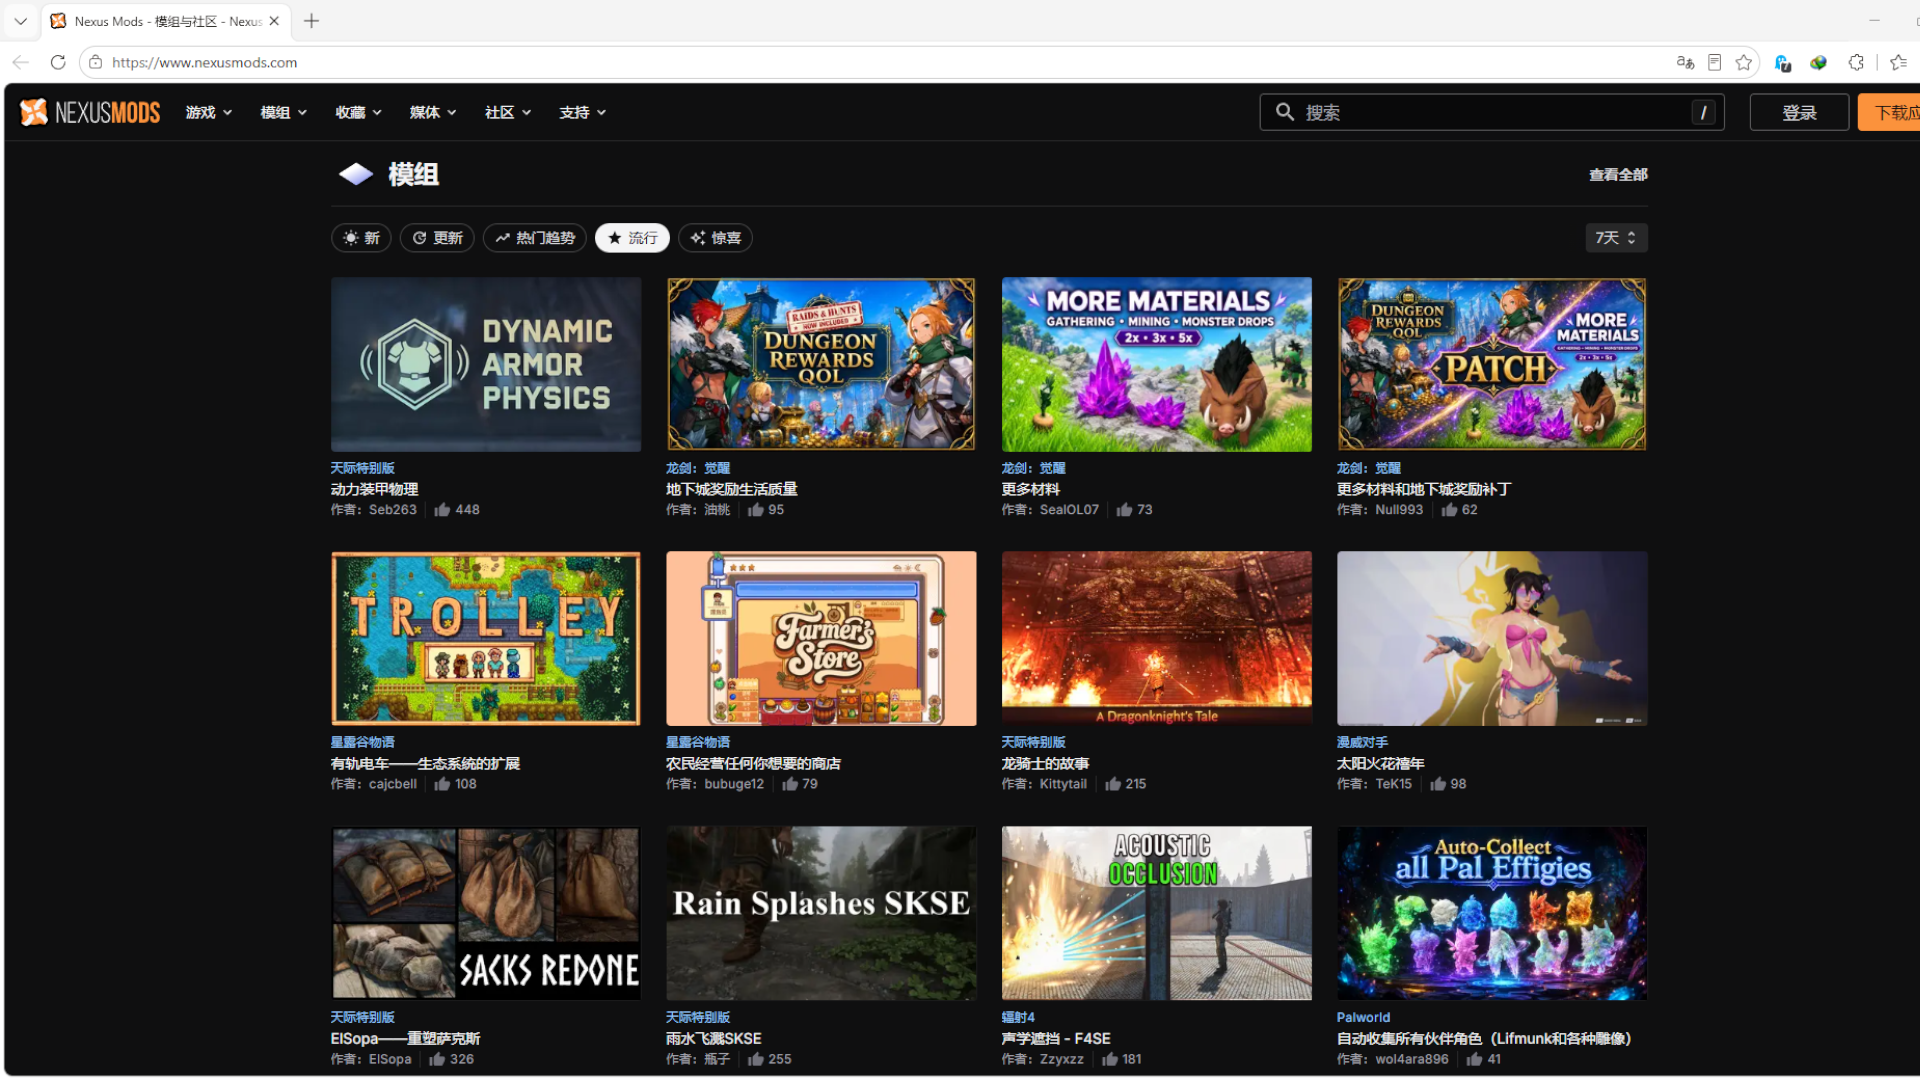
Task: Select the 流行 filter tab
Action: tap(632, 238)
